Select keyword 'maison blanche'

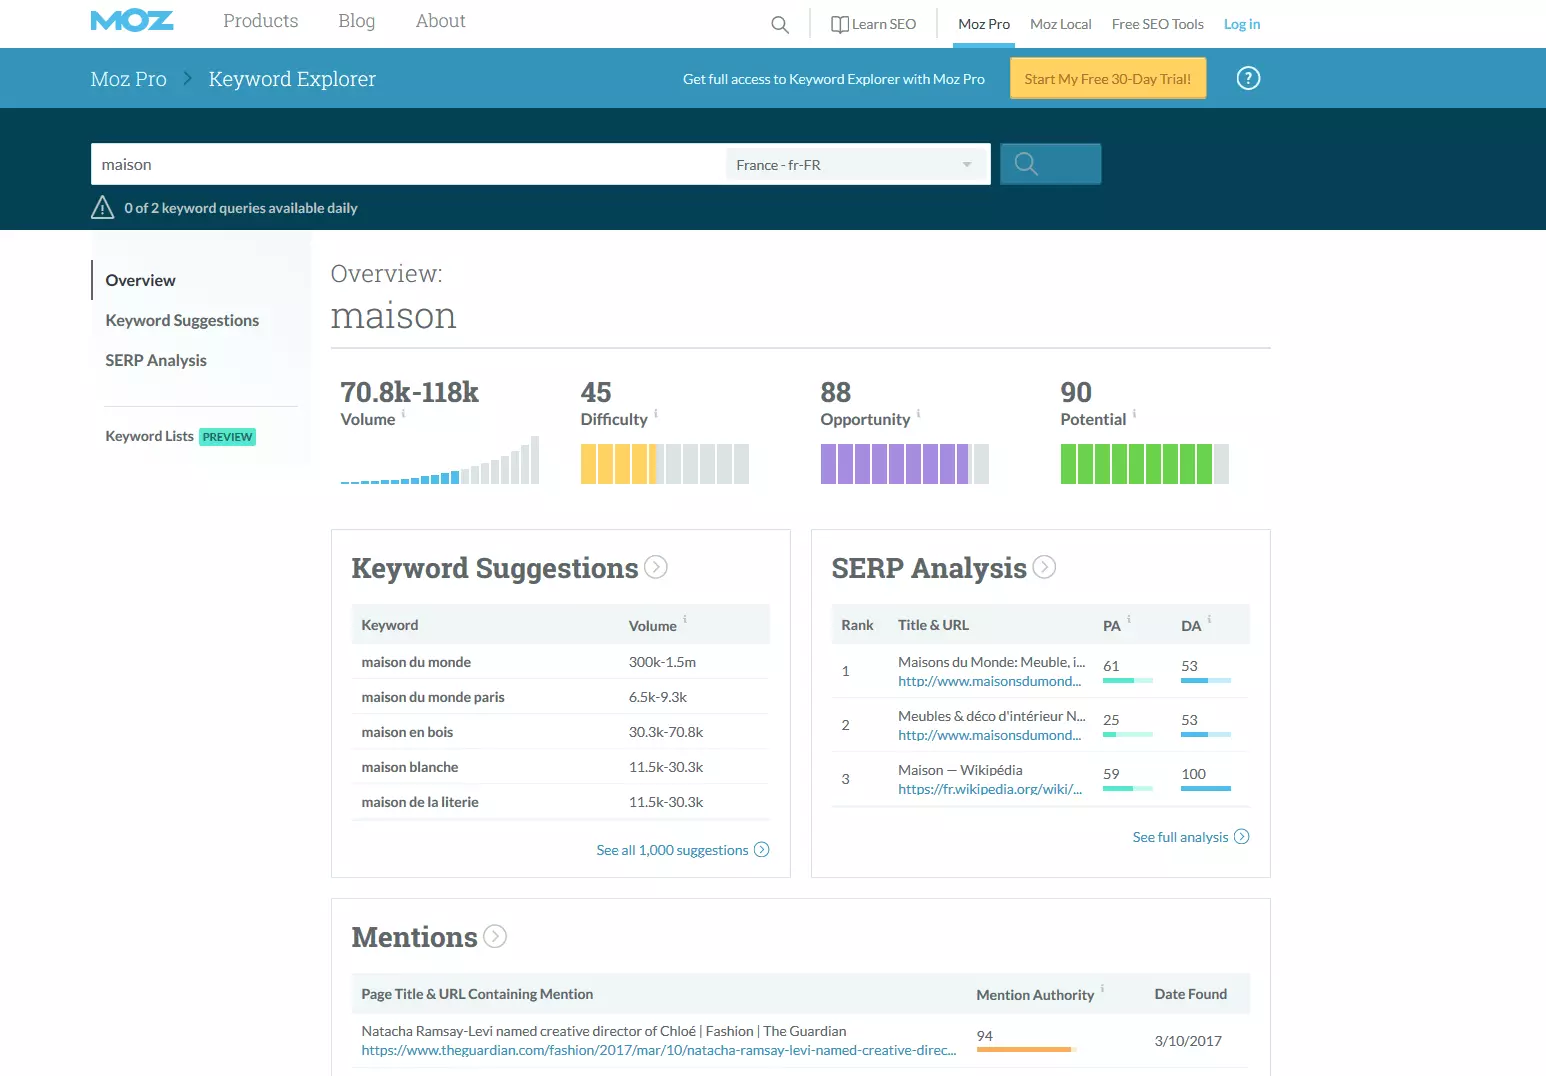(x=410, y=767)
